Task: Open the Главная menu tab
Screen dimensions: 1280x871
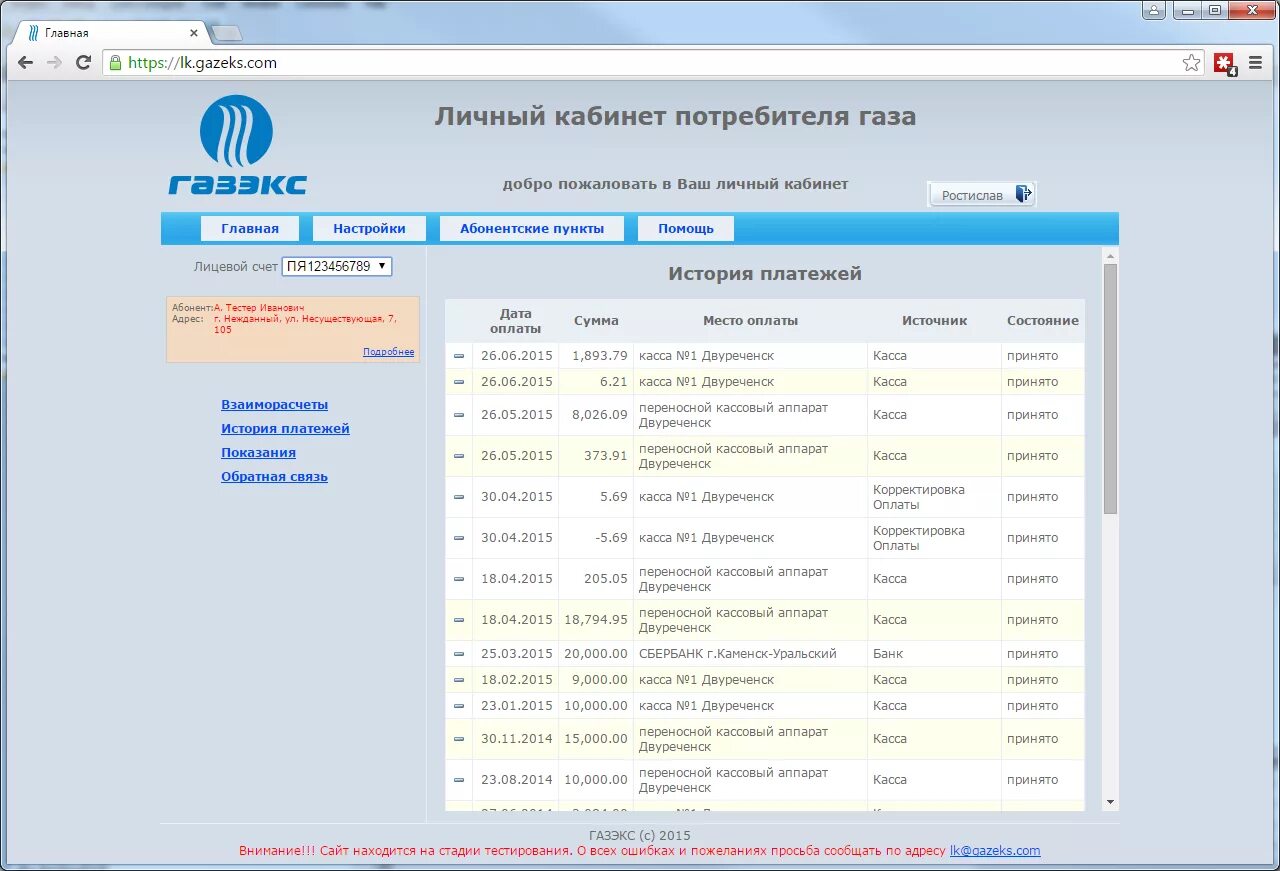Action: [x=250, y=228]
